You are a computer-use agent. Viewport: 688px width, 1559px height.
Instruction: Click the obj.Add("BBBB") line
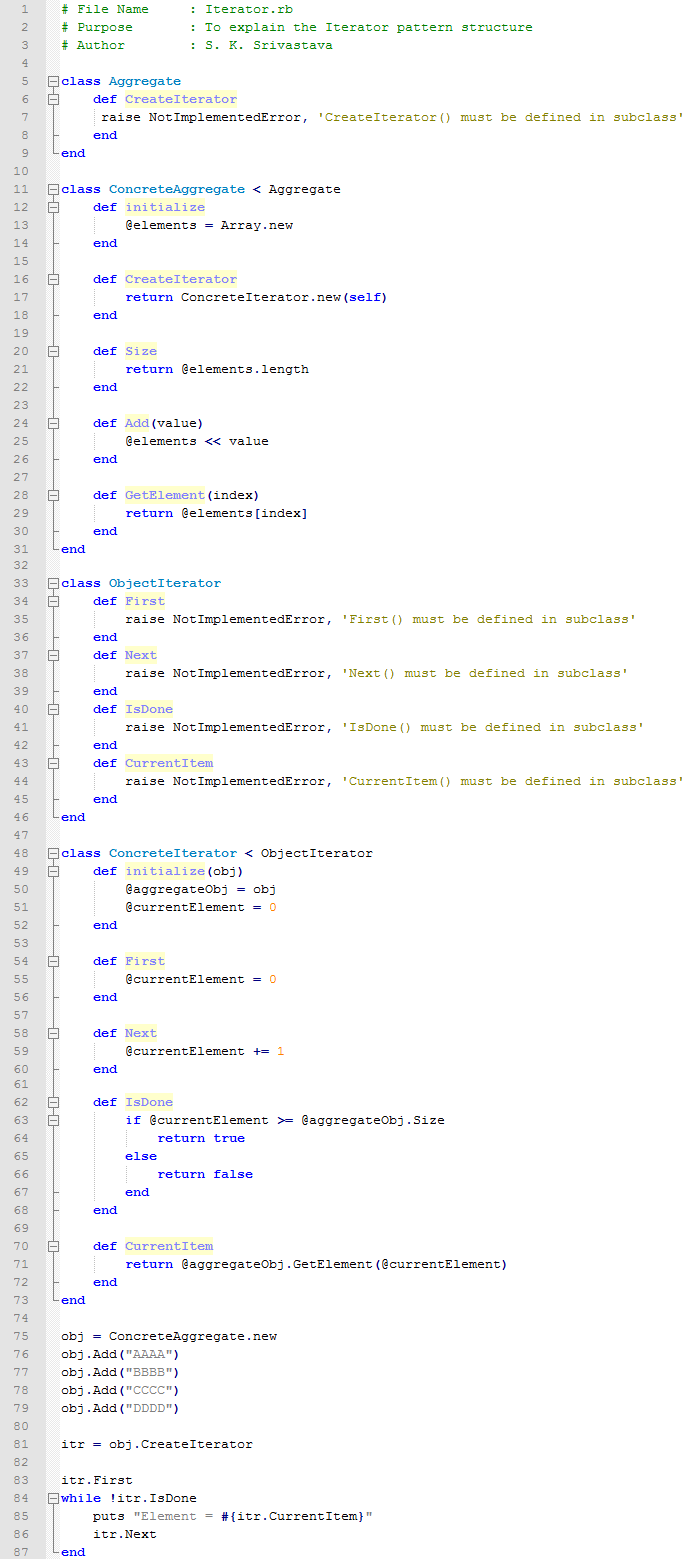pyautogui.click(x=121, y=1372)
